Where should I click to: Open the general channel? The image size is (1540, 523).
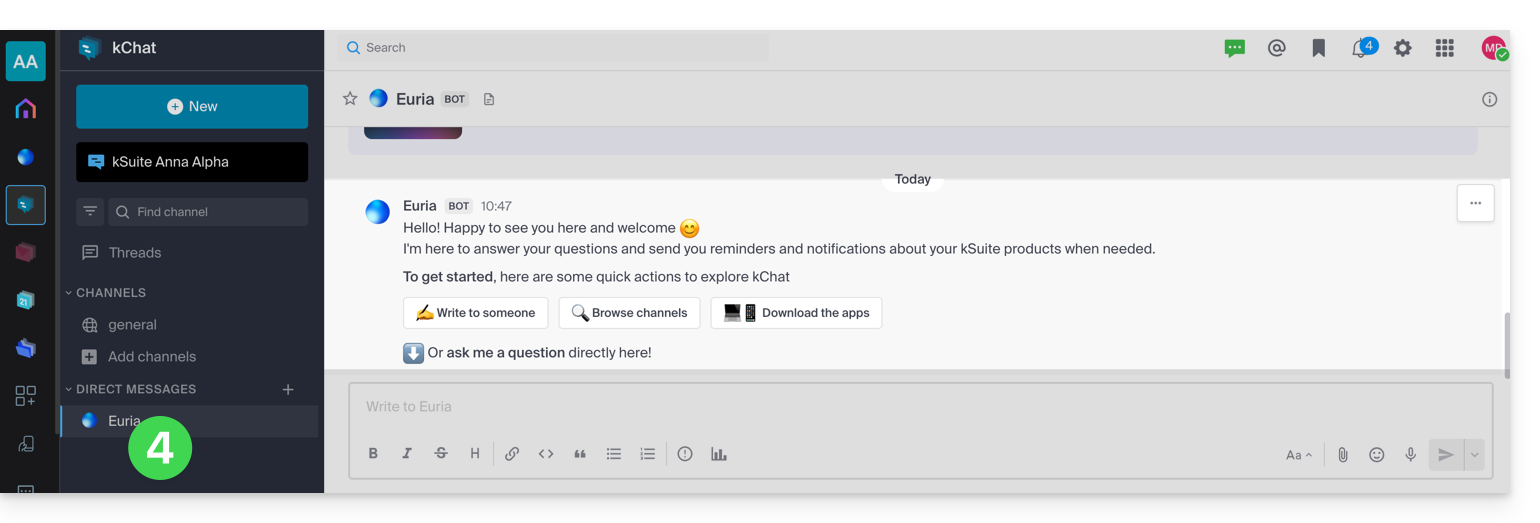pyautogui.click(x=132, y=325)
